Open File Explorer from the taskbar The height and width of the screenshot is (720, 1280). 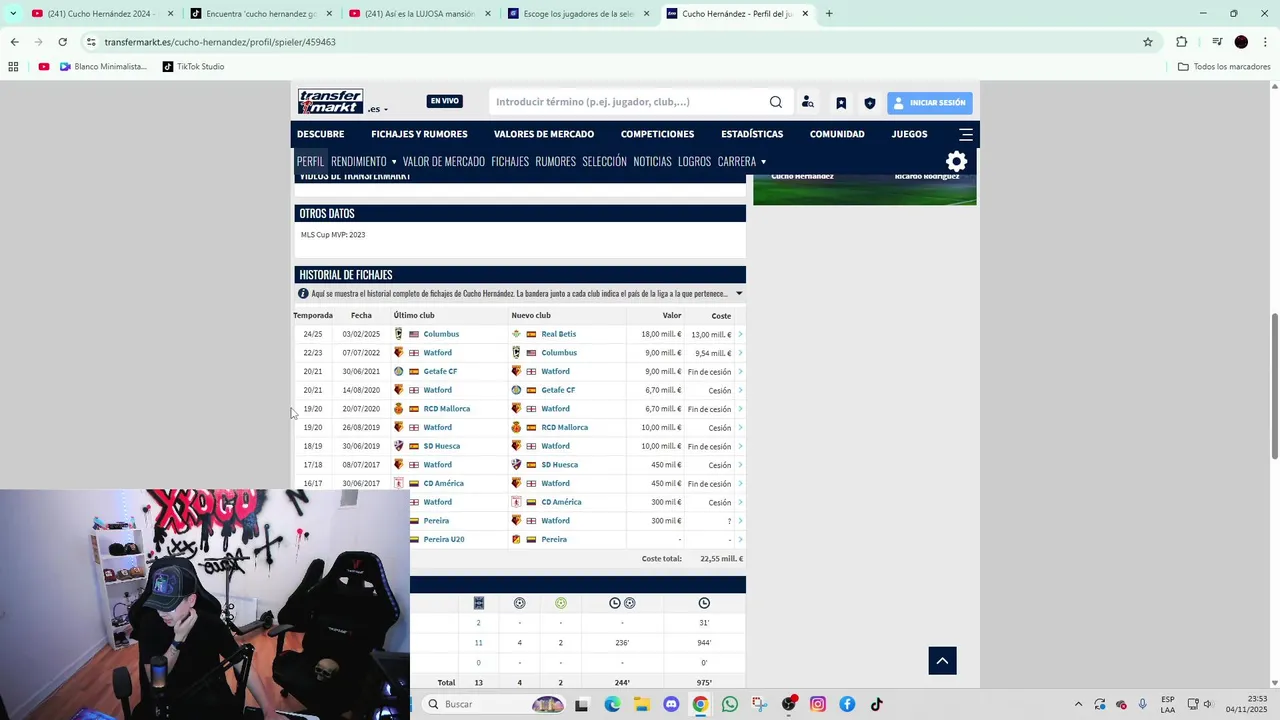[x=641, y=704]
